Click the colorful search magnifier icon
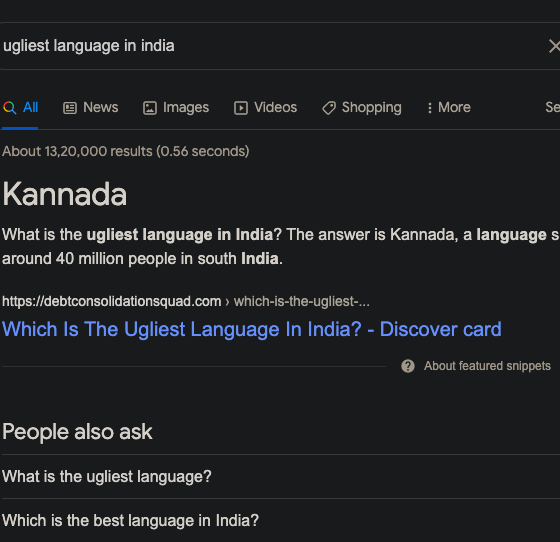This screenshot has height=542, width=560. (x=10, y=107)
